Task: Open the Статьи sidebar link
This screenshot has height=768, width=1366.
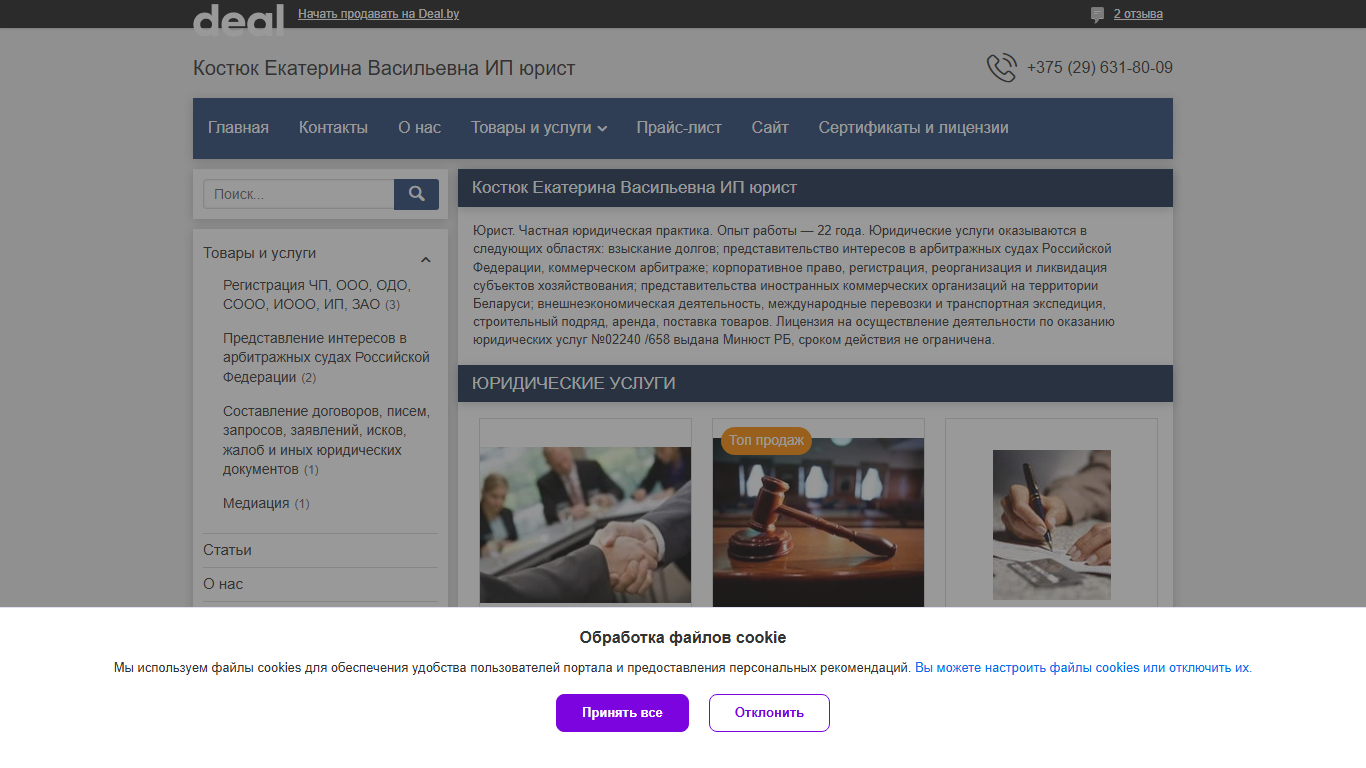Action: click(227, 550)
